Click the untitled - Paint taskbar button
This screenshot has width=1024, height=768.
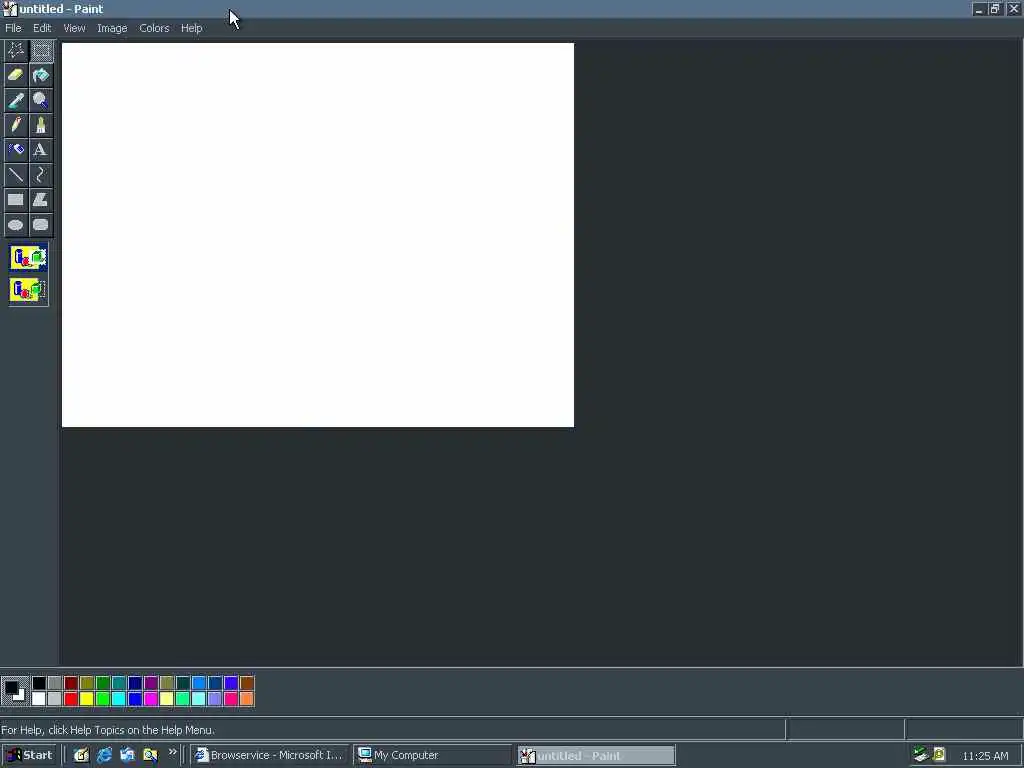click(x=596, y=756)
